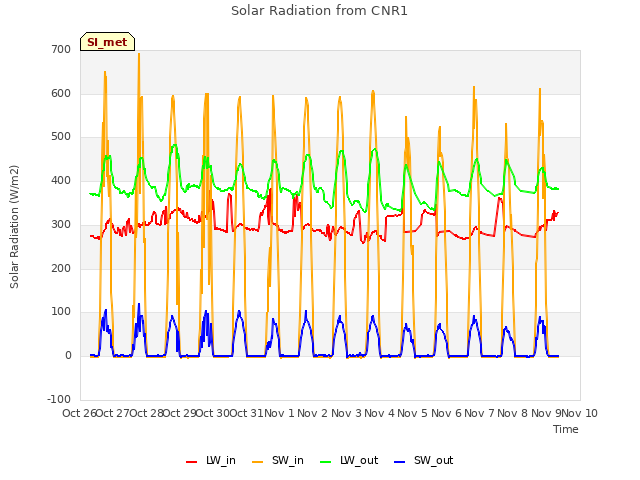Viewport: 640px width, 480px height.
Task: Click the blue SW_out legend color marker
Action: pos(400,462)
